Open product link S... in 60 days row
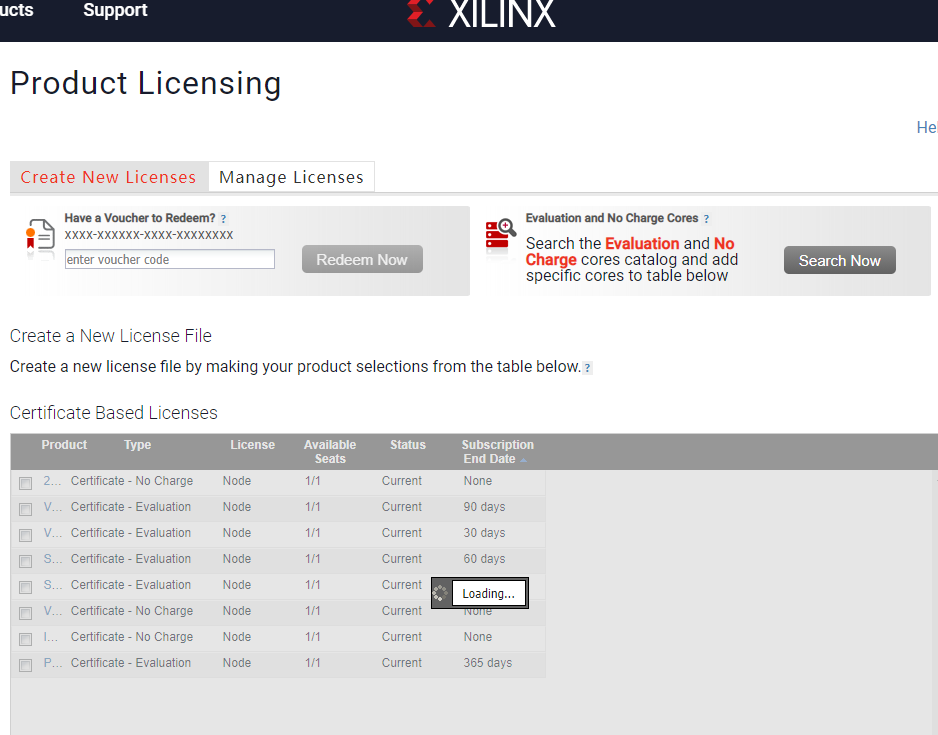 52,559
